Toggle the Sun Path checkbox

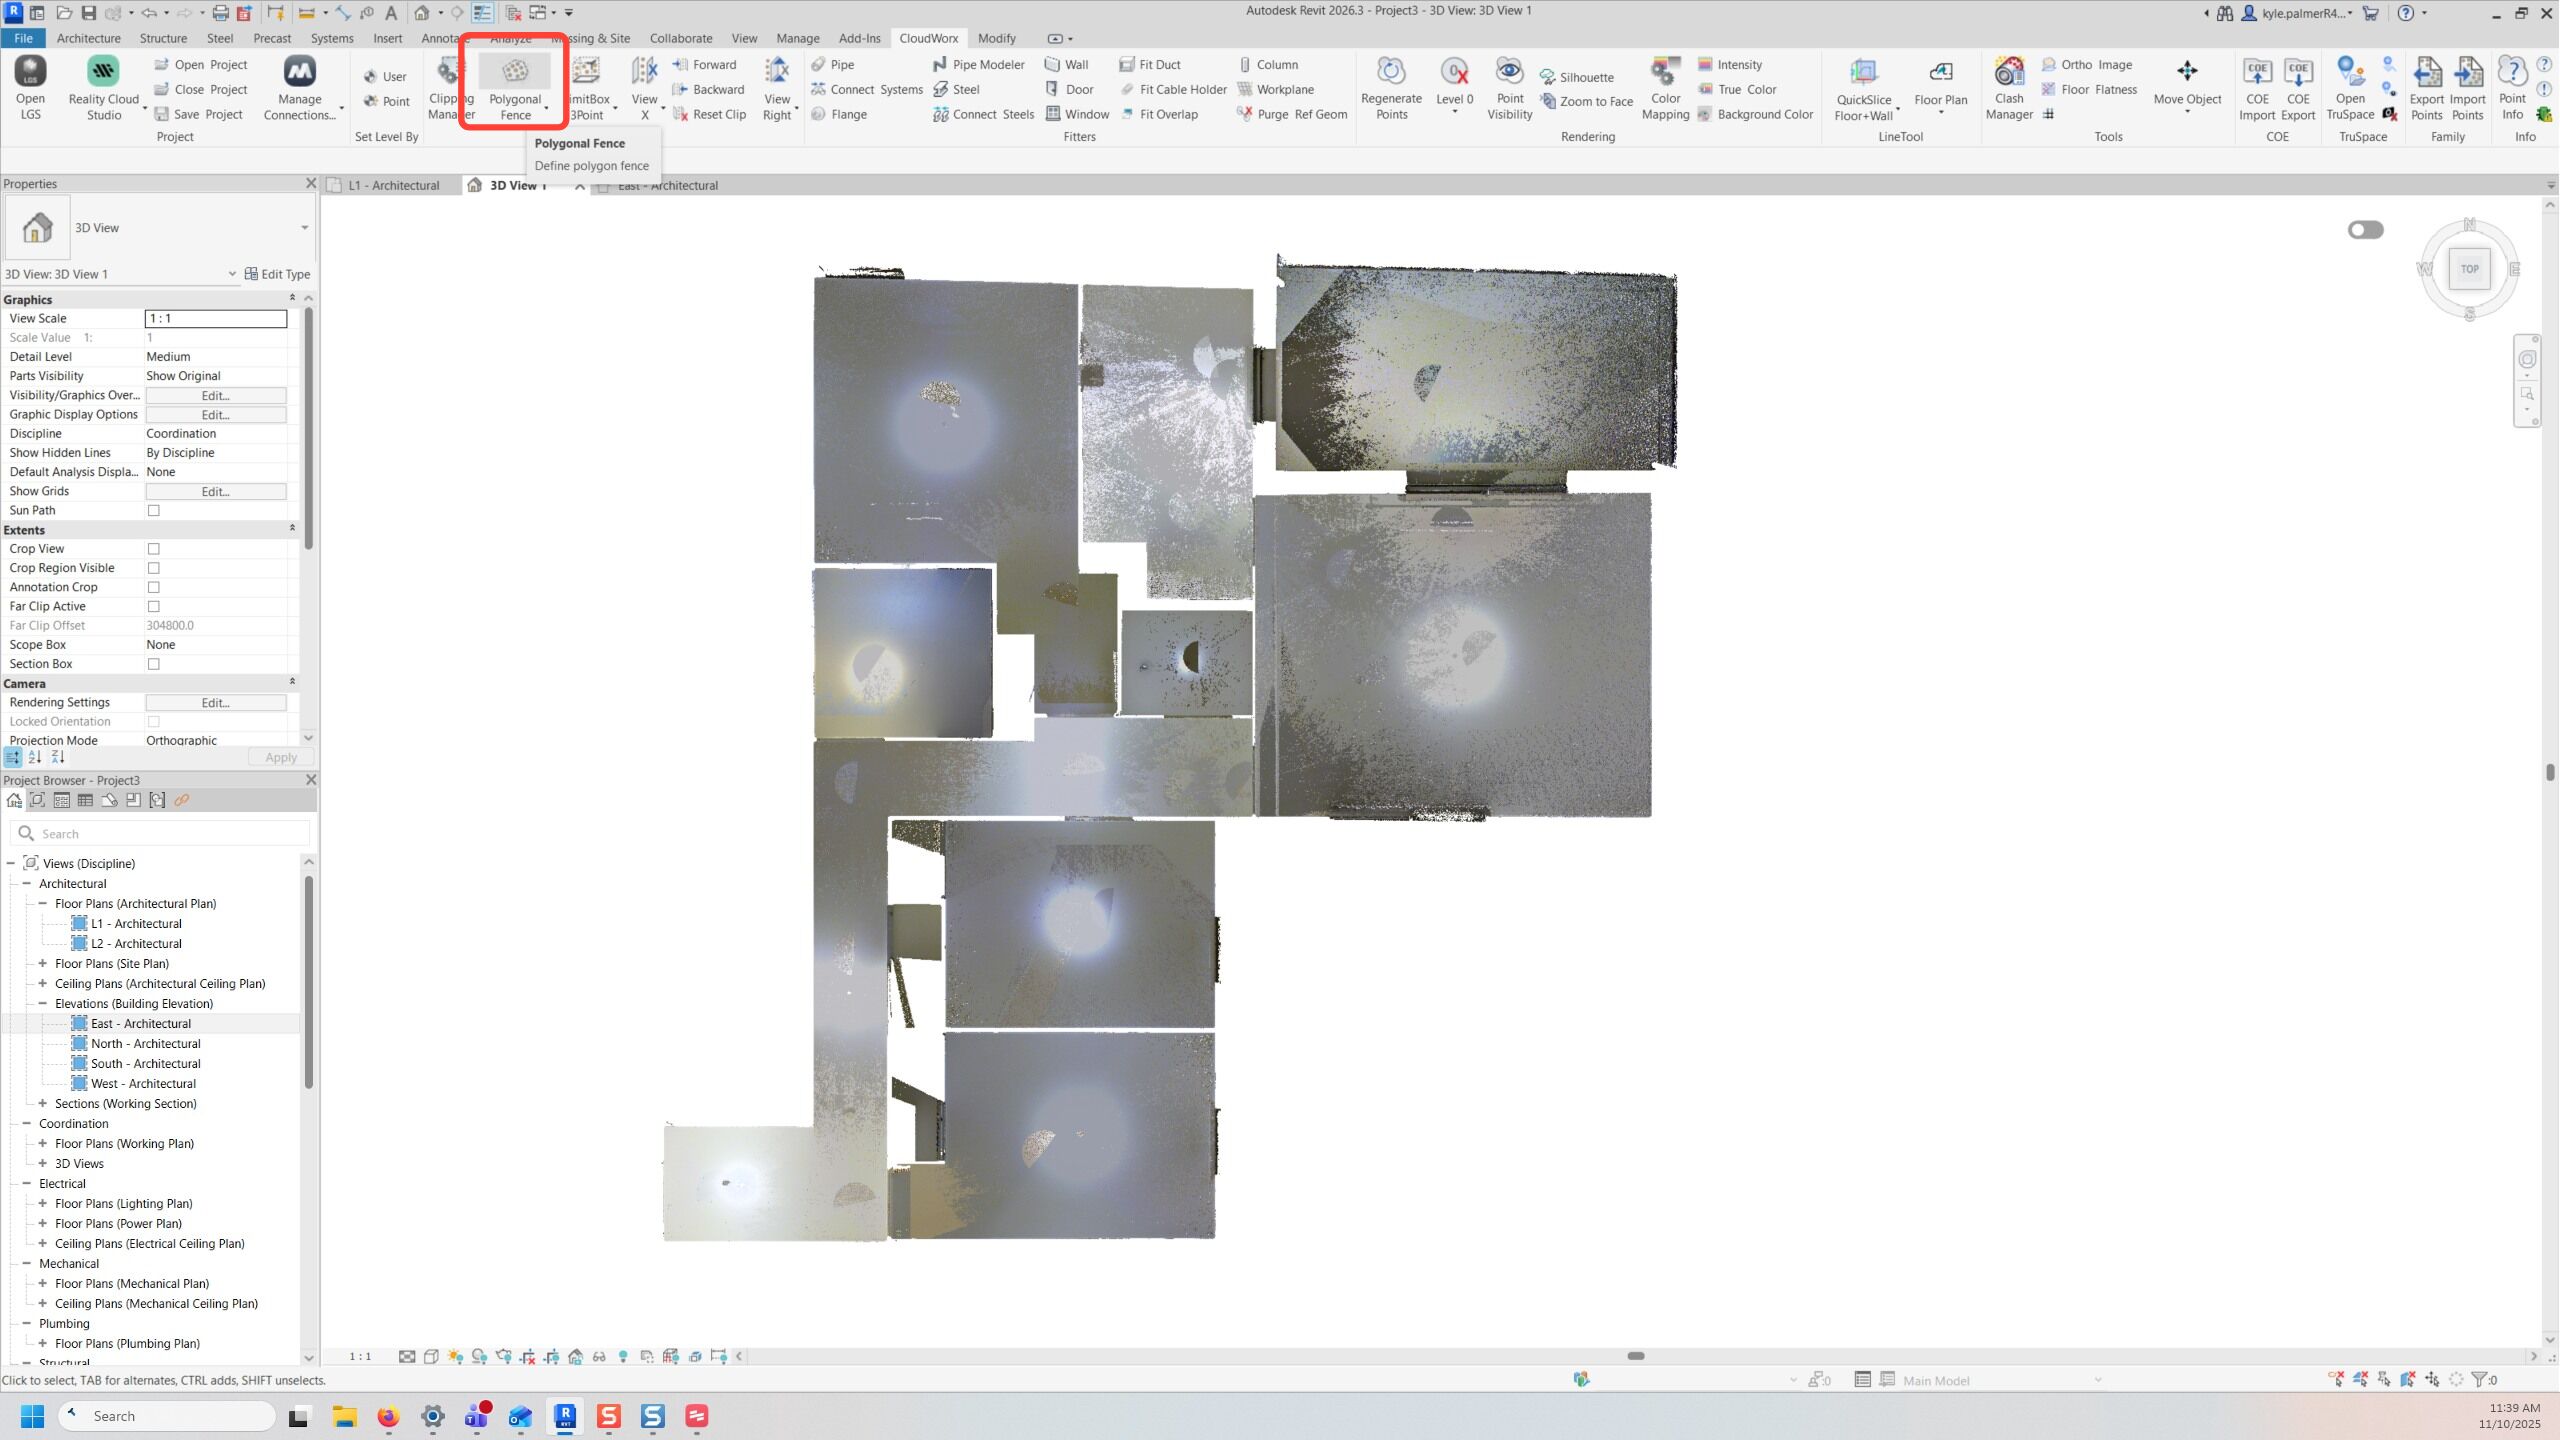[x=154, y=511]
